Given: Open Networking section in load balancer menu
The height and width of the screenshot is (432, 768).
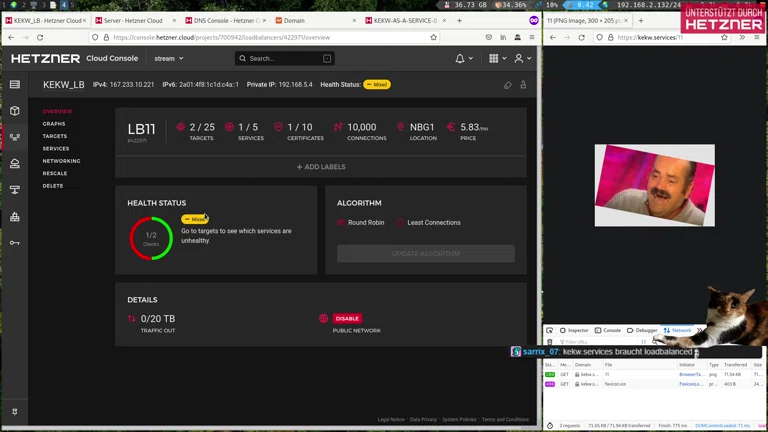Looking at the screenshot, I should point(61,161).
